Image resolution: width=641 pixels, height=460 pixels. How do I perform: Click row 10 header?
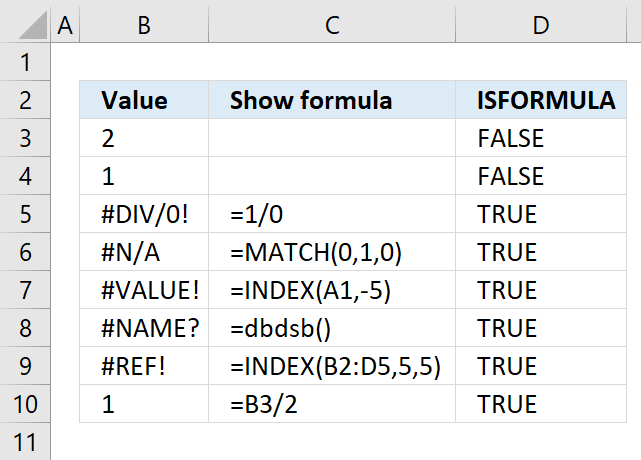pos(26,404)
